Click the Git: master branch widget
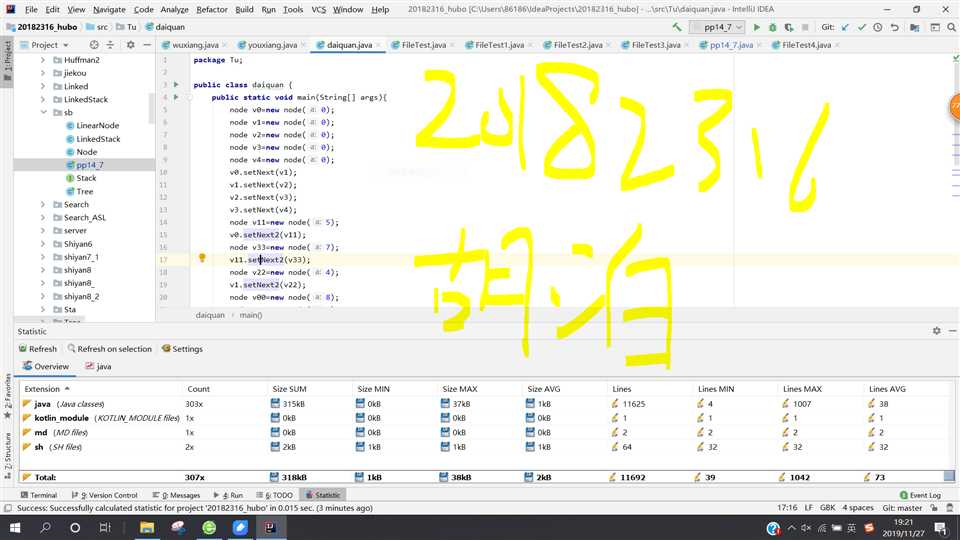 pyautogui.click(x=902, y=508)
